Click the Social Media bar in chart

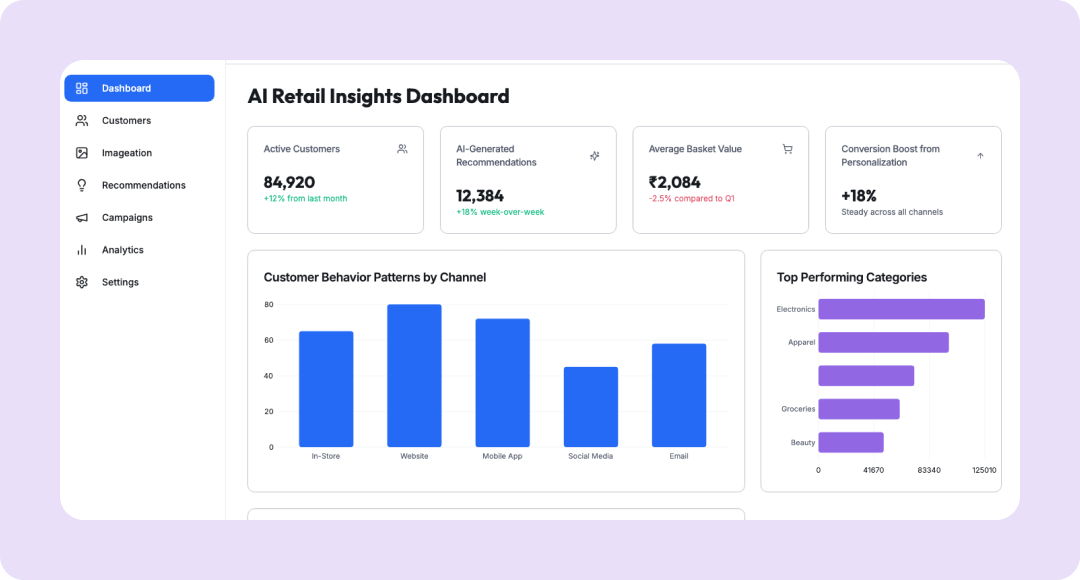click(591, 407)
